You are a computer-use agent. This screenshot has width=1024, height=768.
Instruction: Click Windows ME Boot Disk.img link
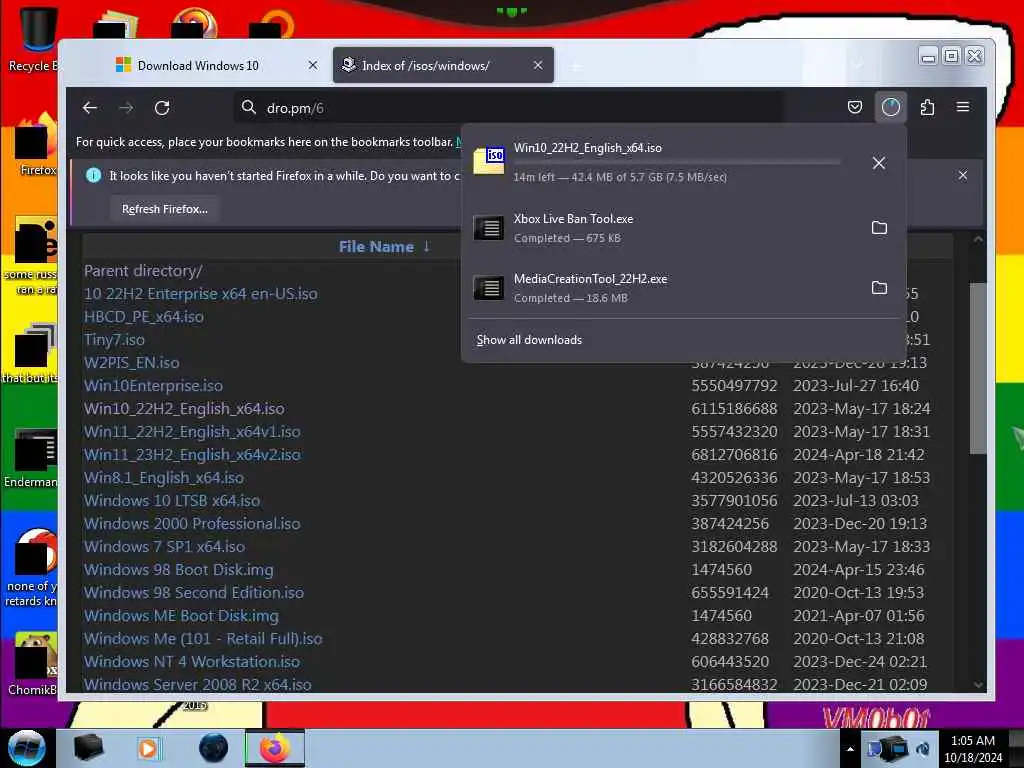pos(181,616)
